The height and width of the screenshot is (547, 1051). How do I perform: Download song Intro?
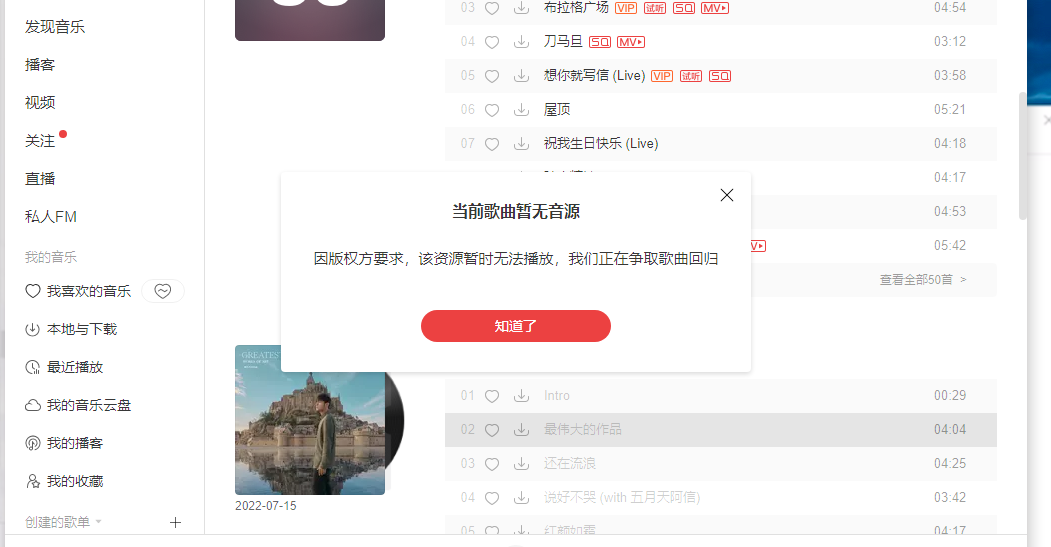tap(521, 396)
